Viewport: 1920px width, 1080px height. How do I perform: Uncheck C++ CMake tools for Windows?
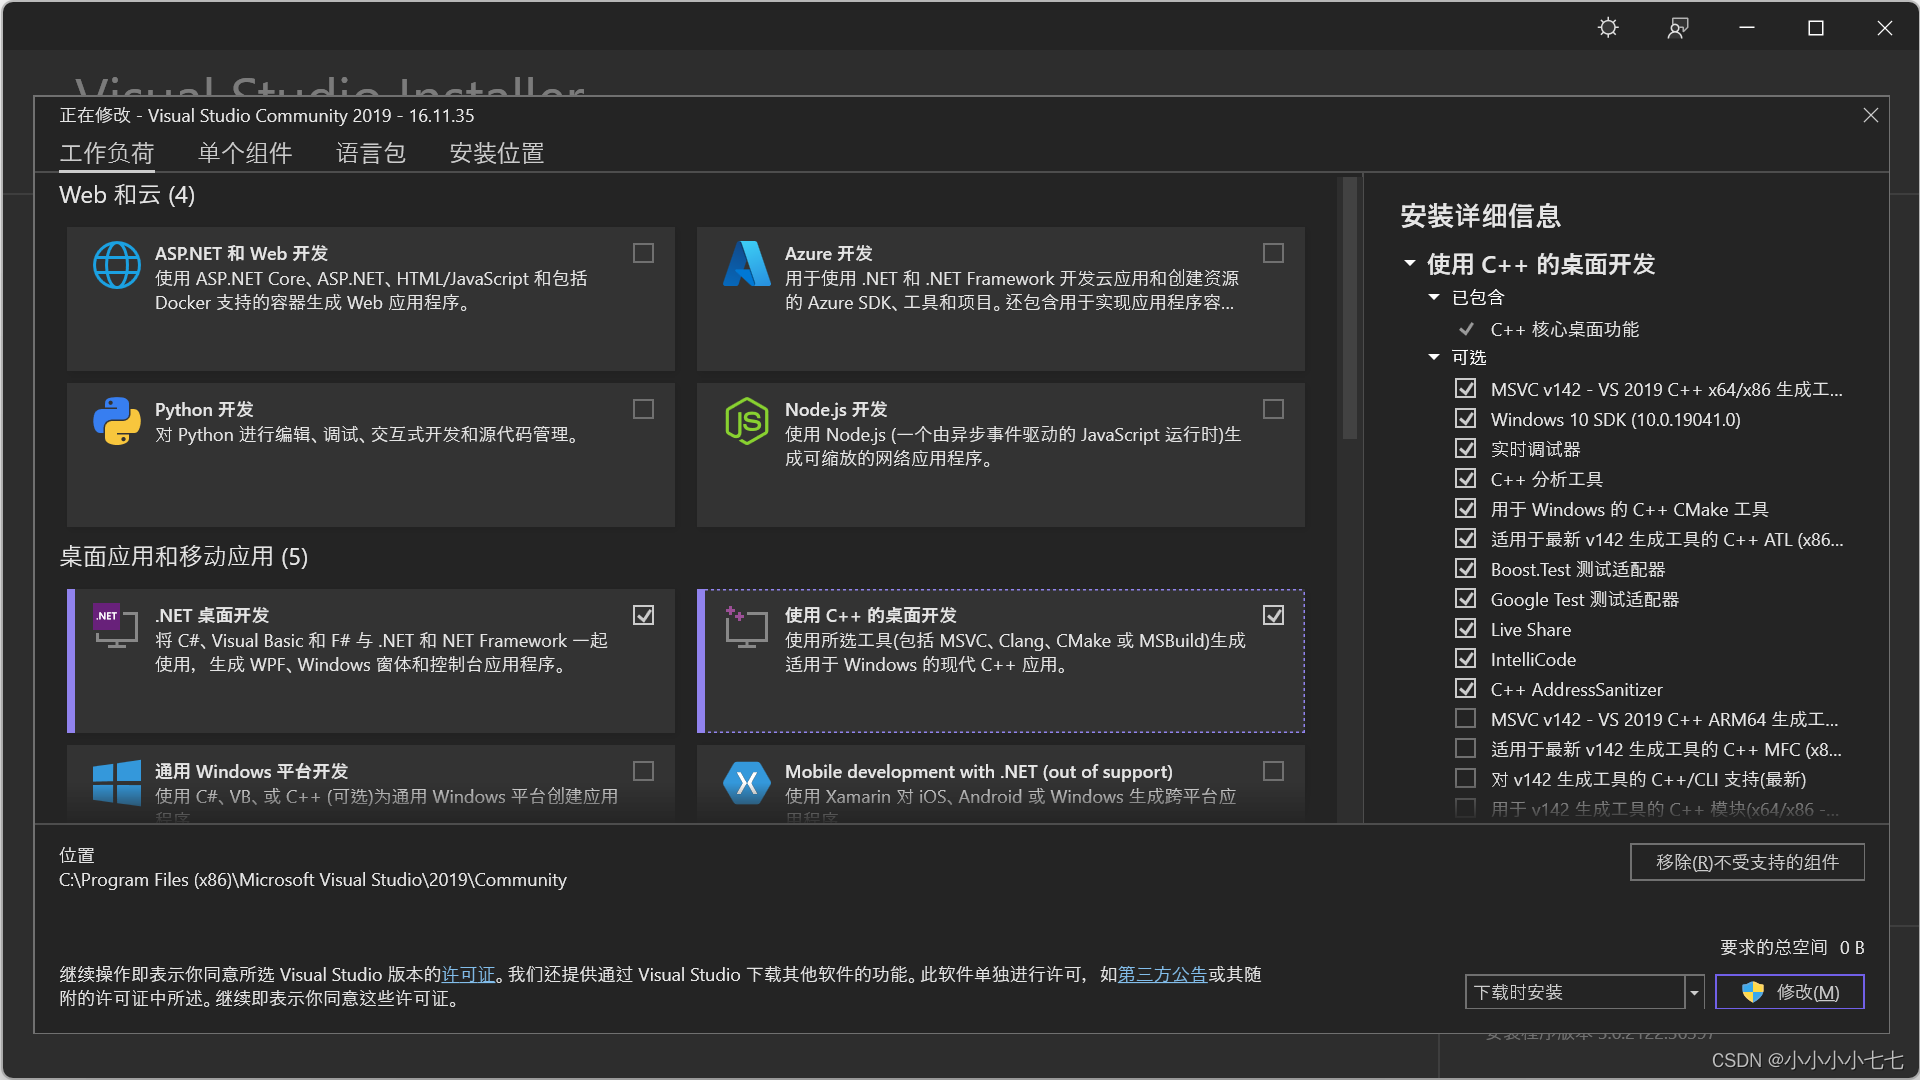[1466, 509]
